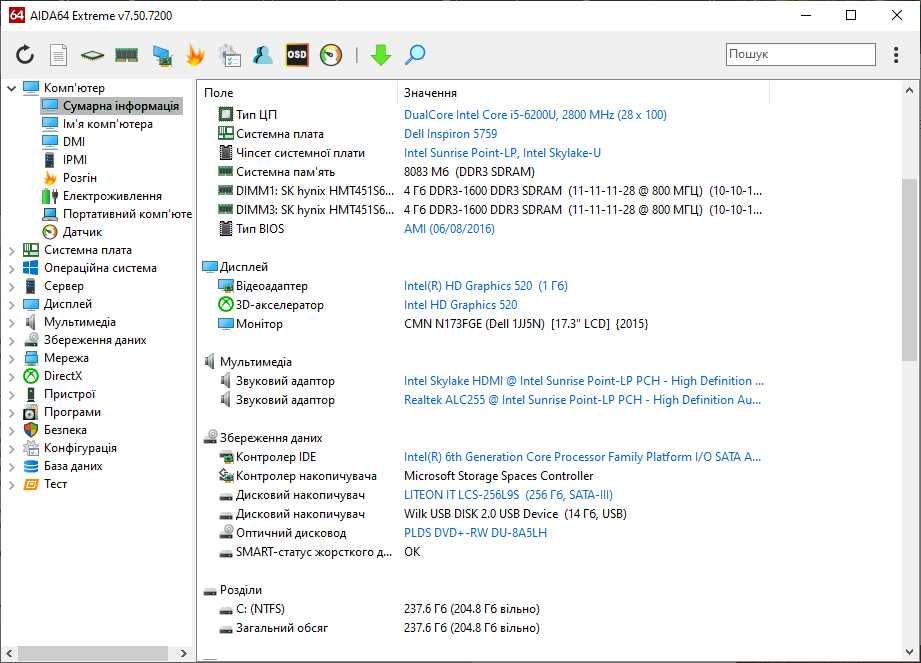Open Датчик sensor tree item
921x663 pixels.
(82, 232)
